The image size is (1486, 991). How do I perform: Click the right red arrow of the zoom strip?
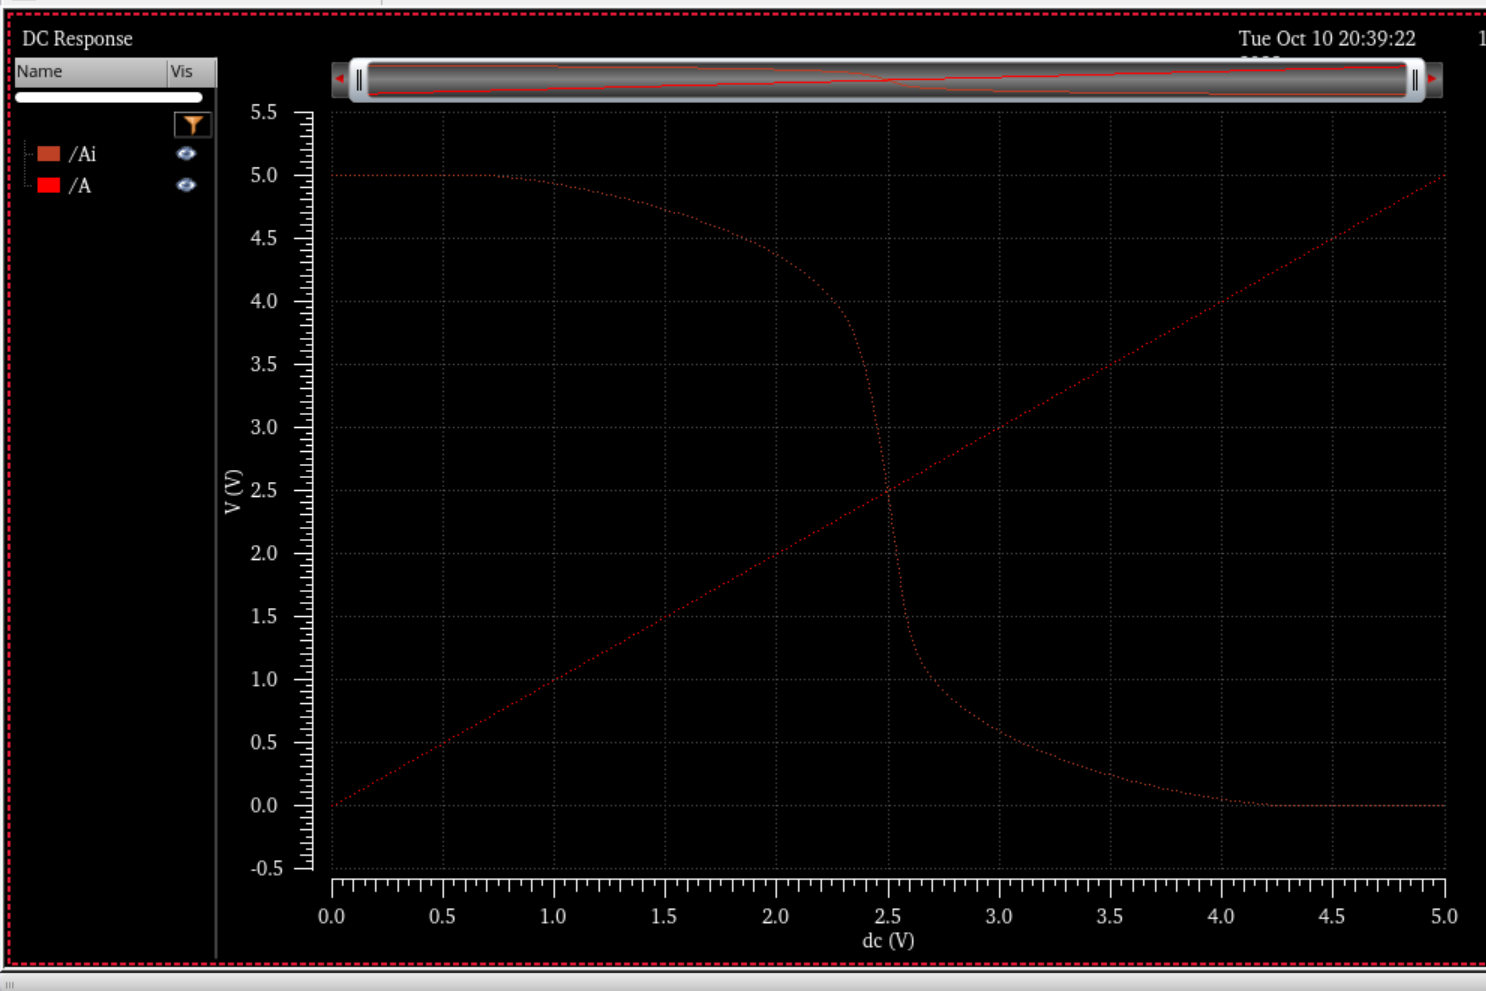tap(1433, 79)
